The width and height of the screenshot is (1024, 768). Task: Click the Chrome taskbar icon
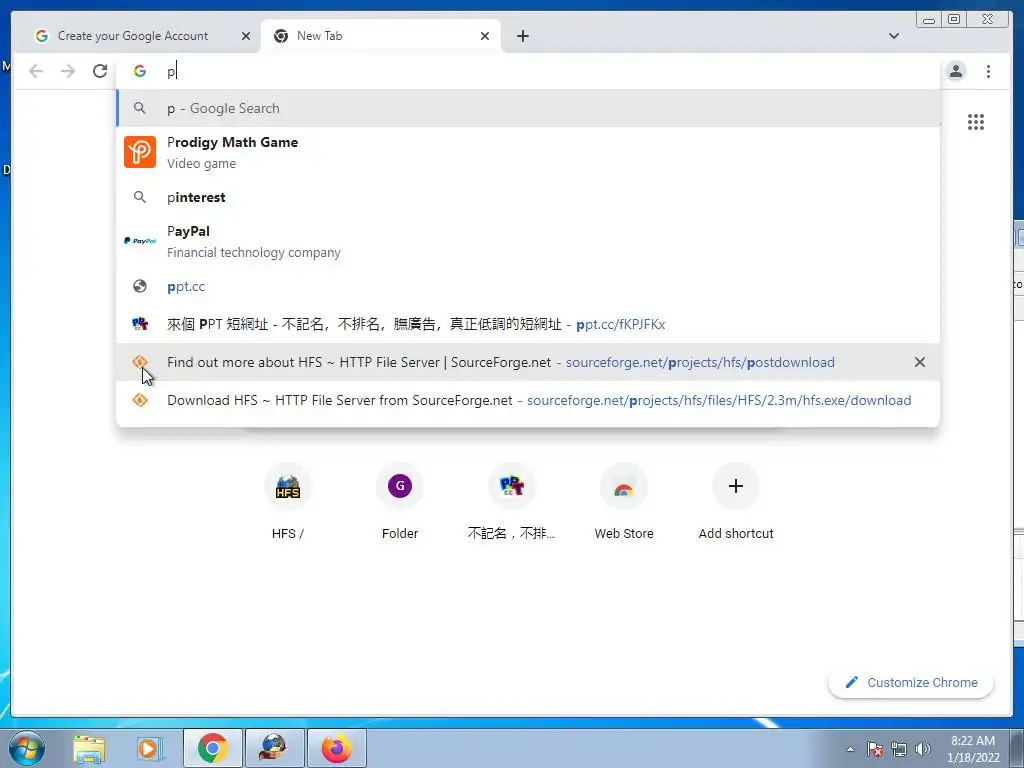coord(212,748)
